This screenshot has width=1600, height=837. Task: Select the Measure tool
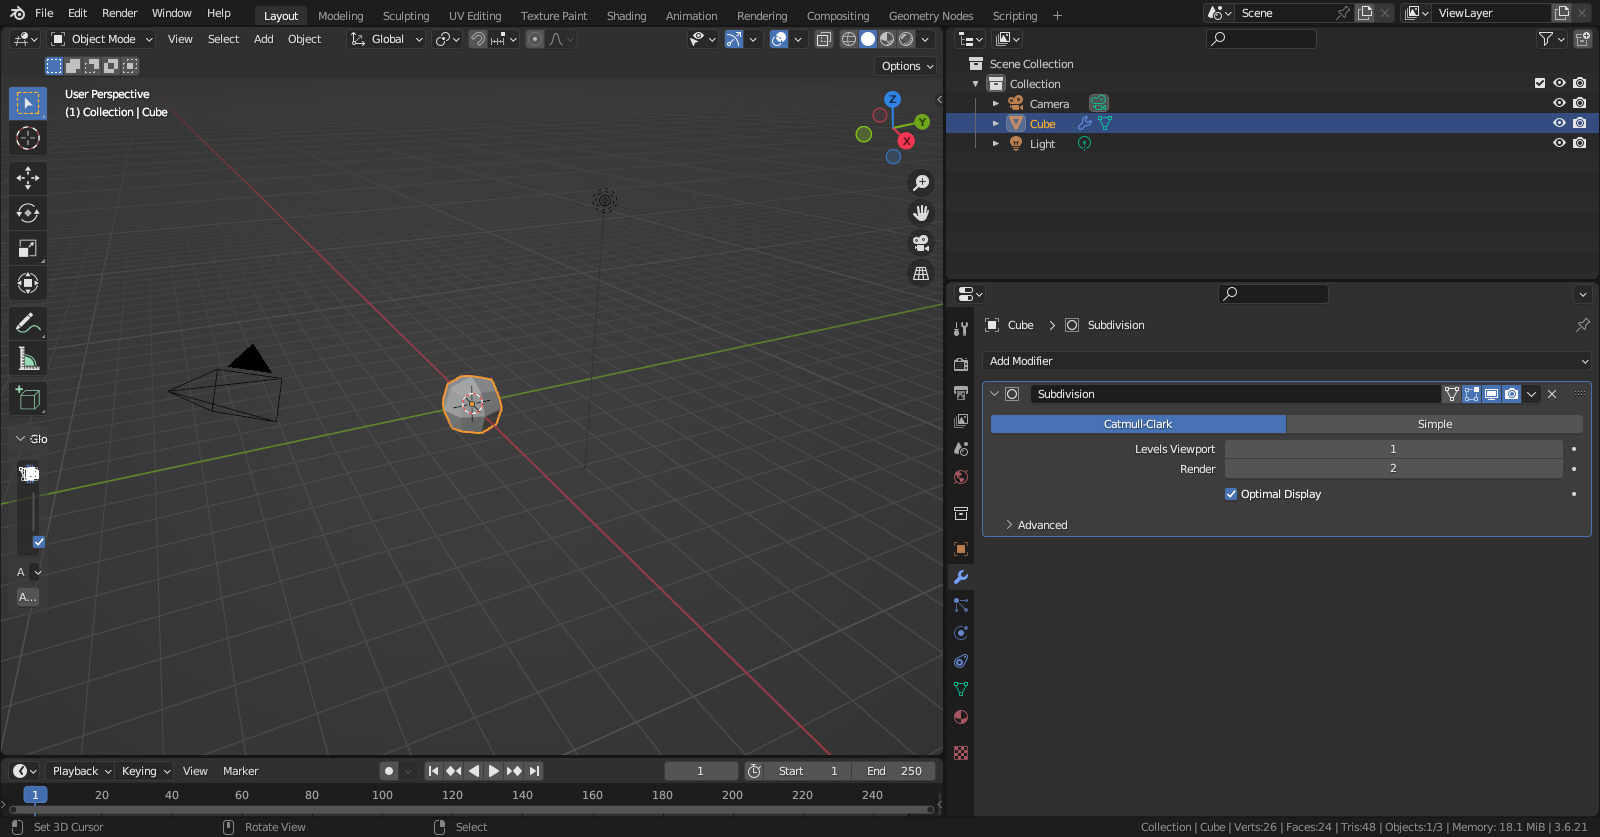(28, 358)
